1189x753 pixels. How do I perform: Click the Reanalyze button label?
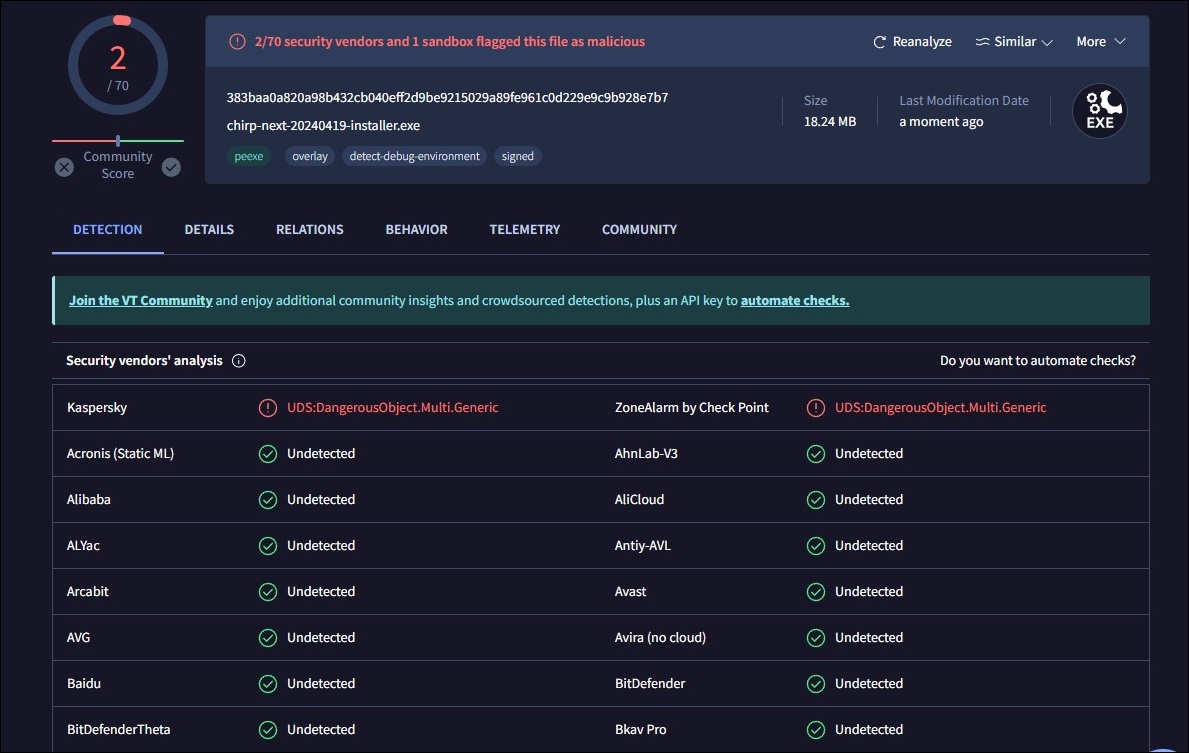[922, 42]
